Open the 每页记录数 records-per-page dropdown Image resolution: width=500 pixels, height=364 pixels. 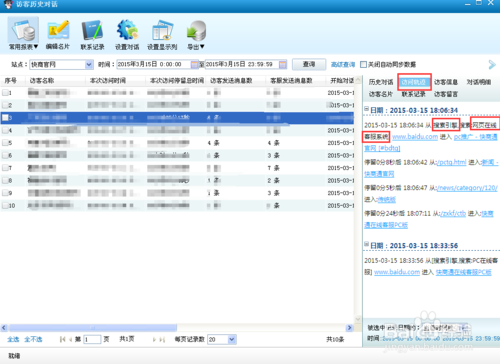[x=232, y=340]
